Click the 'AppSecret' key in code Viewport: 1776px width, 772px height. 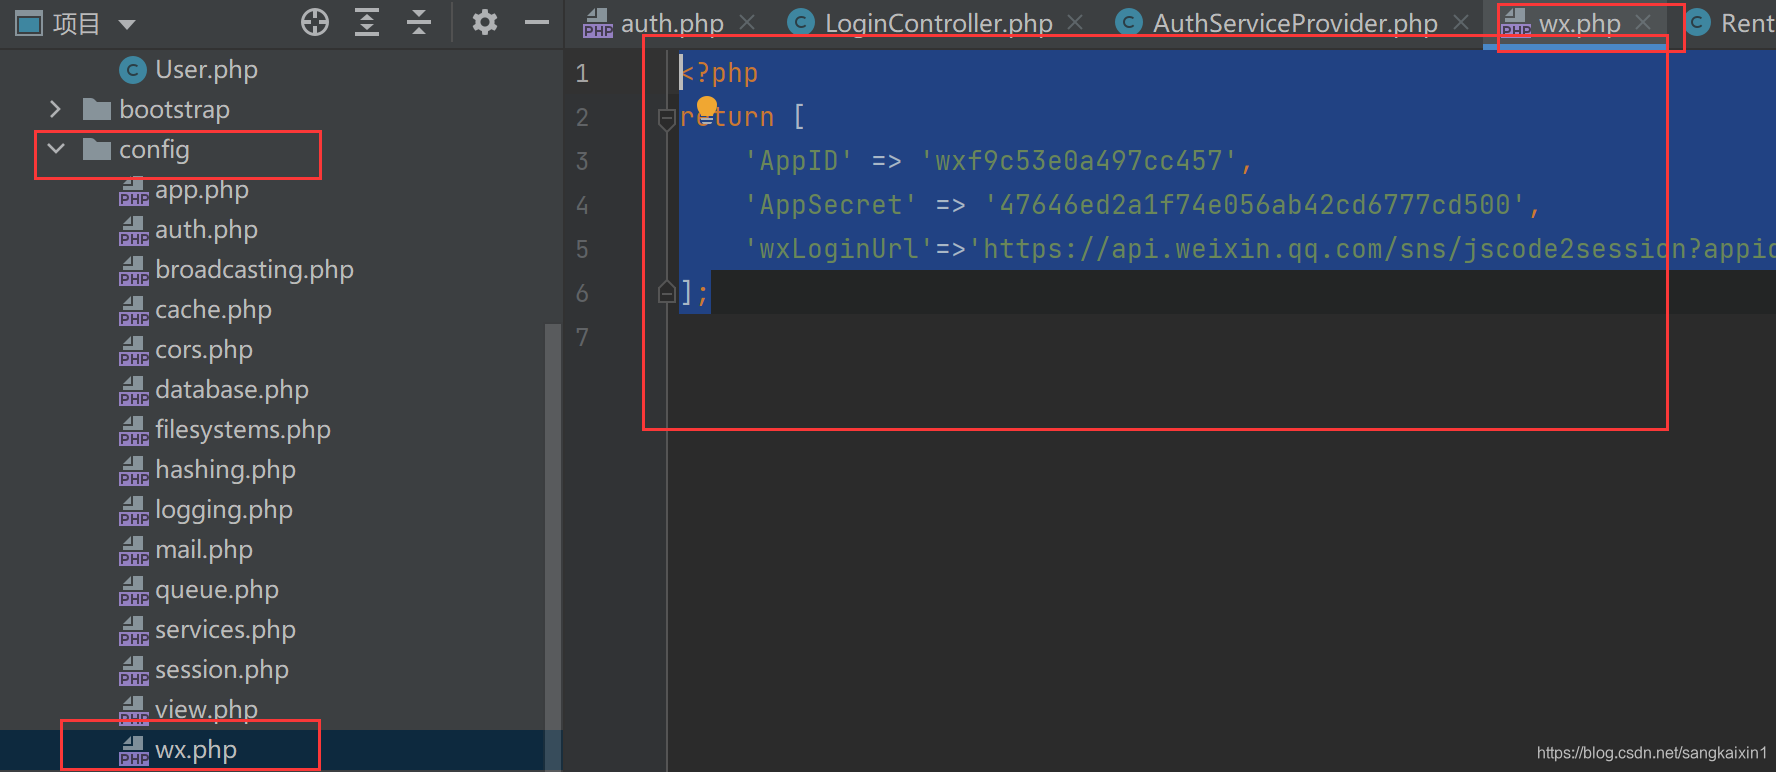830,205
